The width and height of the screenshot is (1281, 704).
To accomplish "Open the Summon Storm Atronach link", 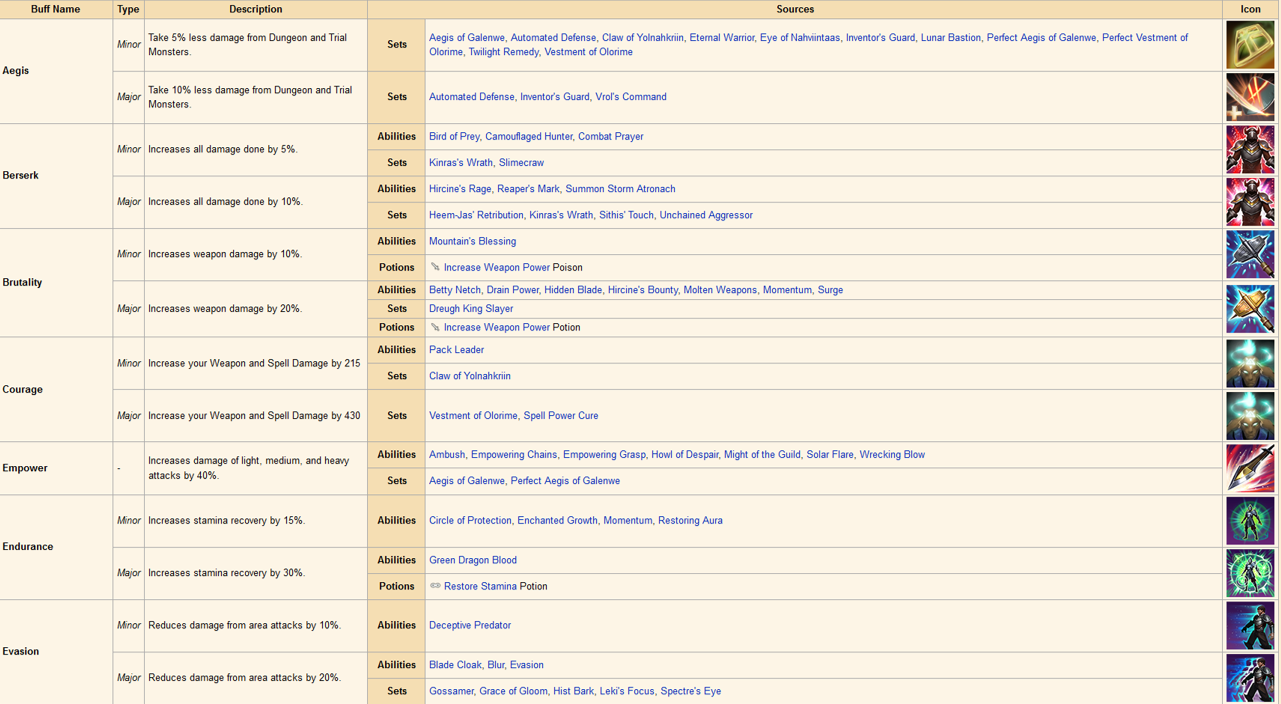I will click(x=620, y=189).
